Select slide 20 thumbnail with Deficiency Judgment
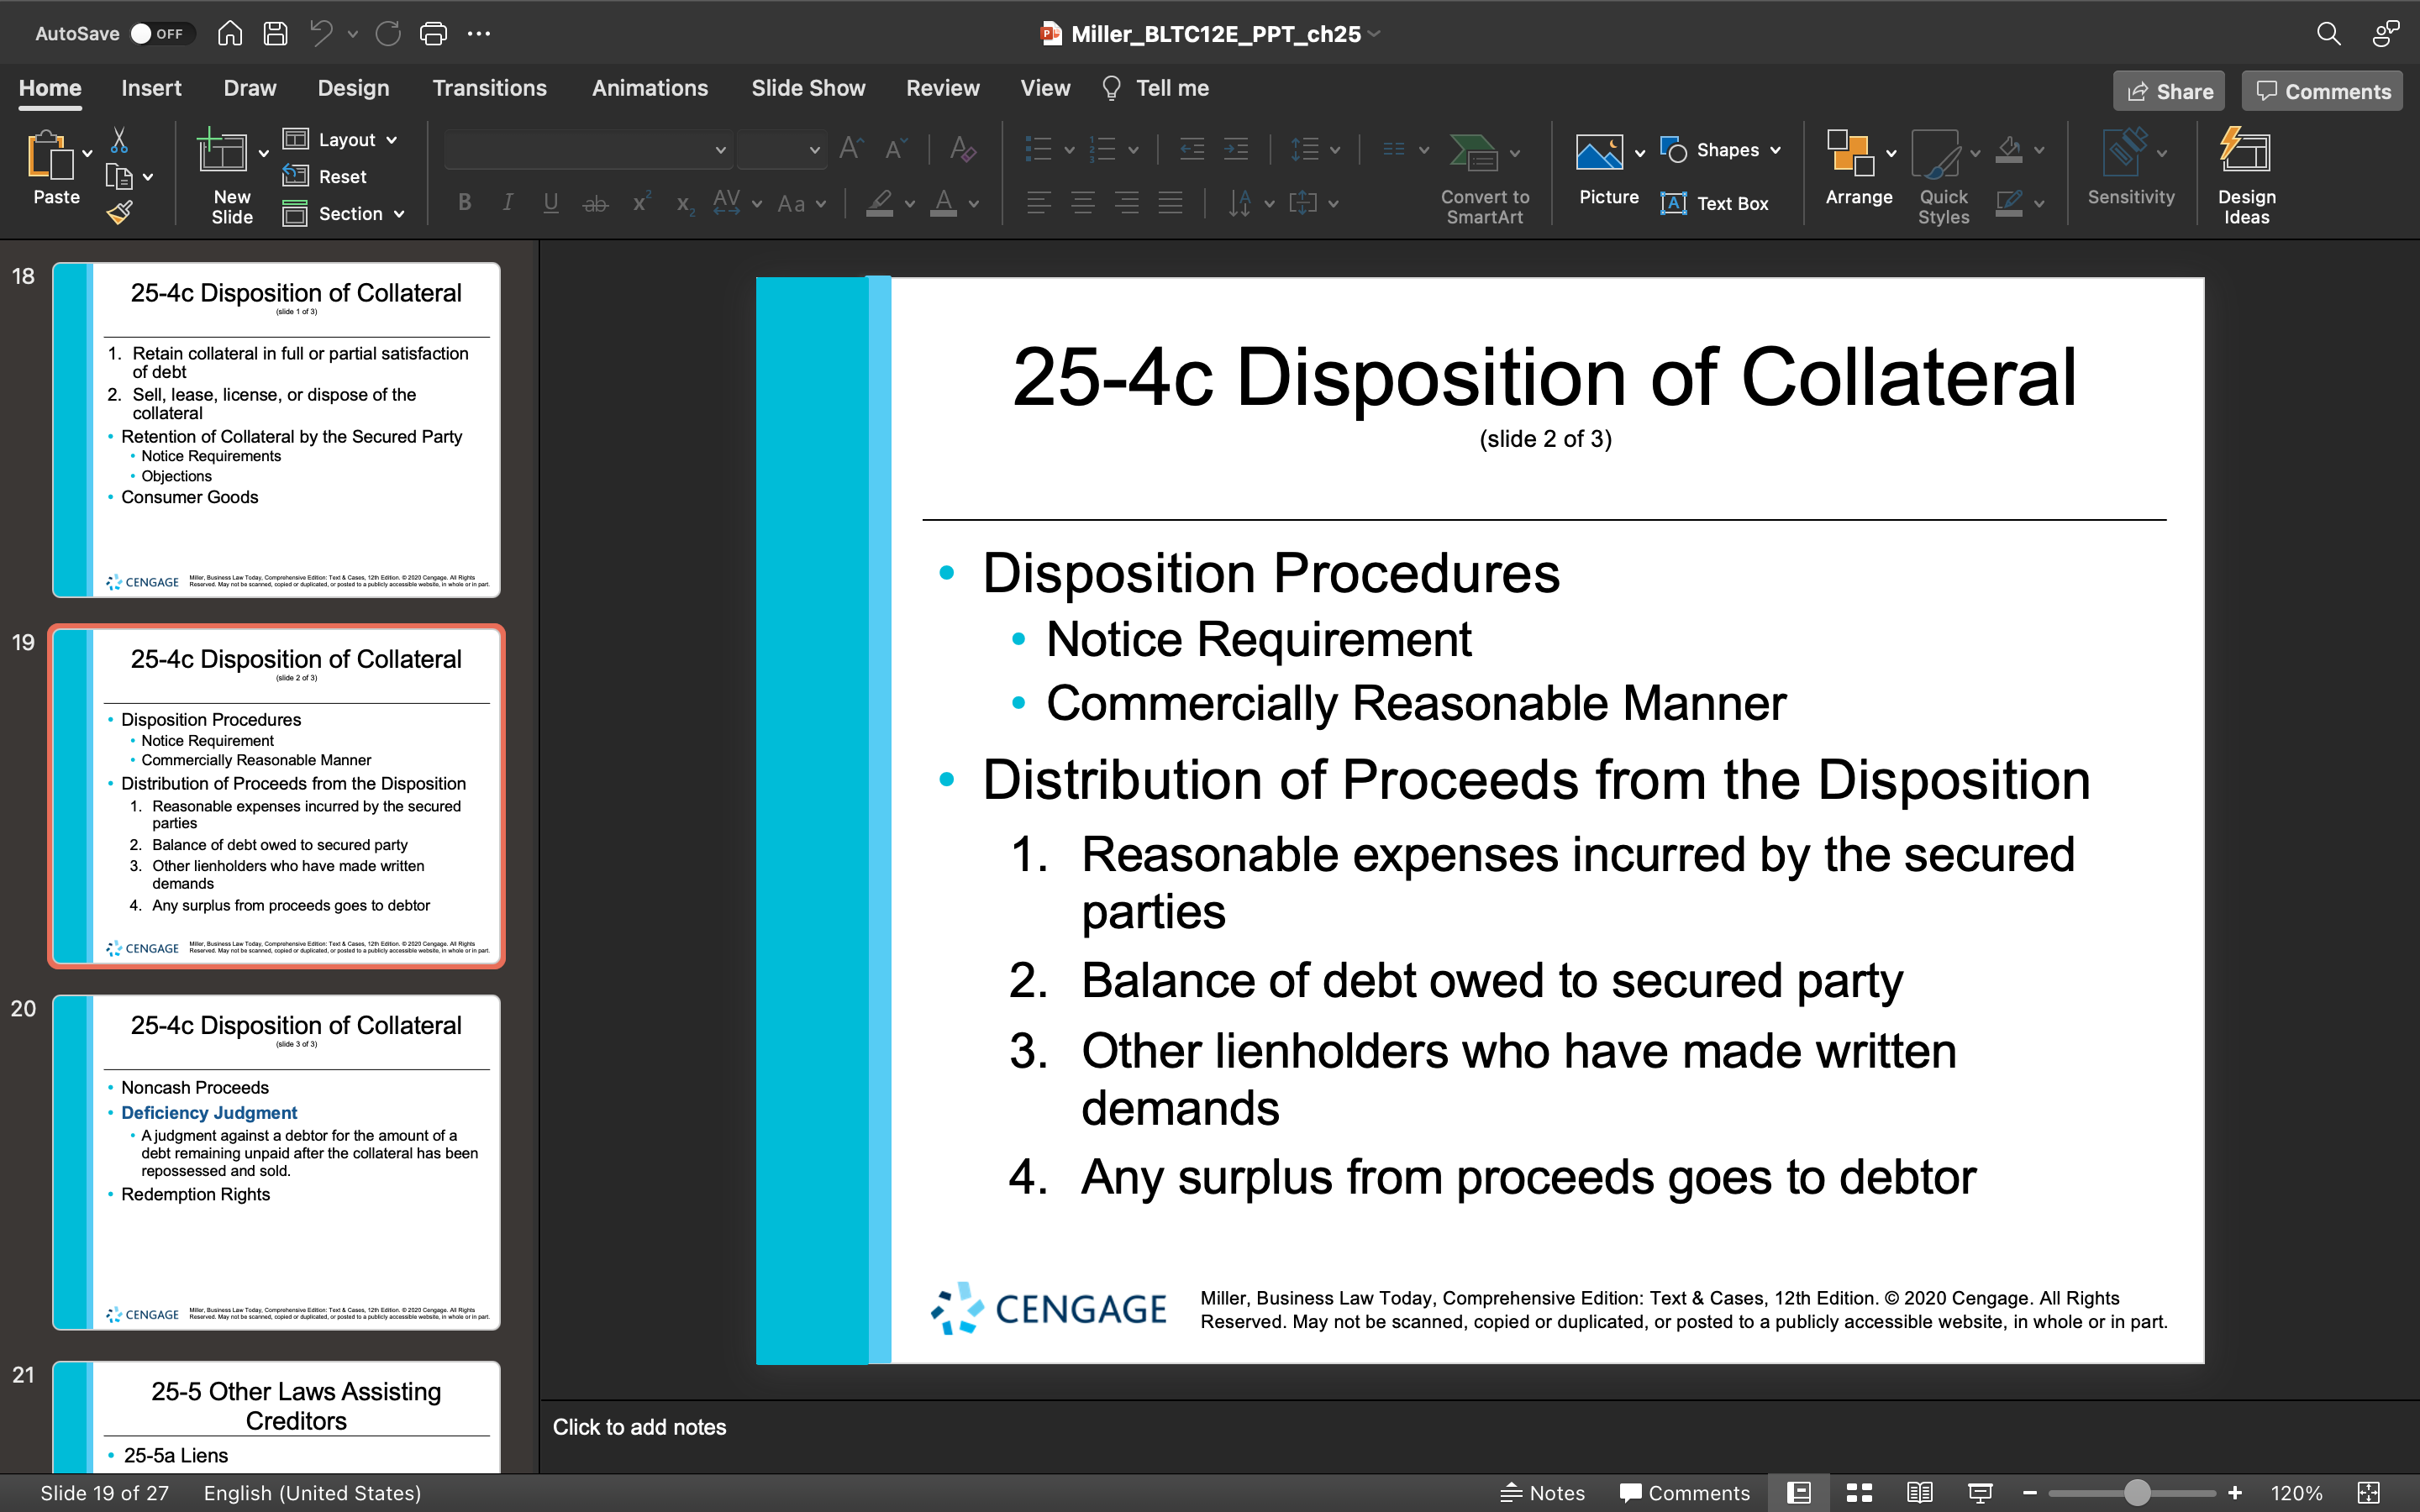The image size is (2420, 1512). [276, 1162]
